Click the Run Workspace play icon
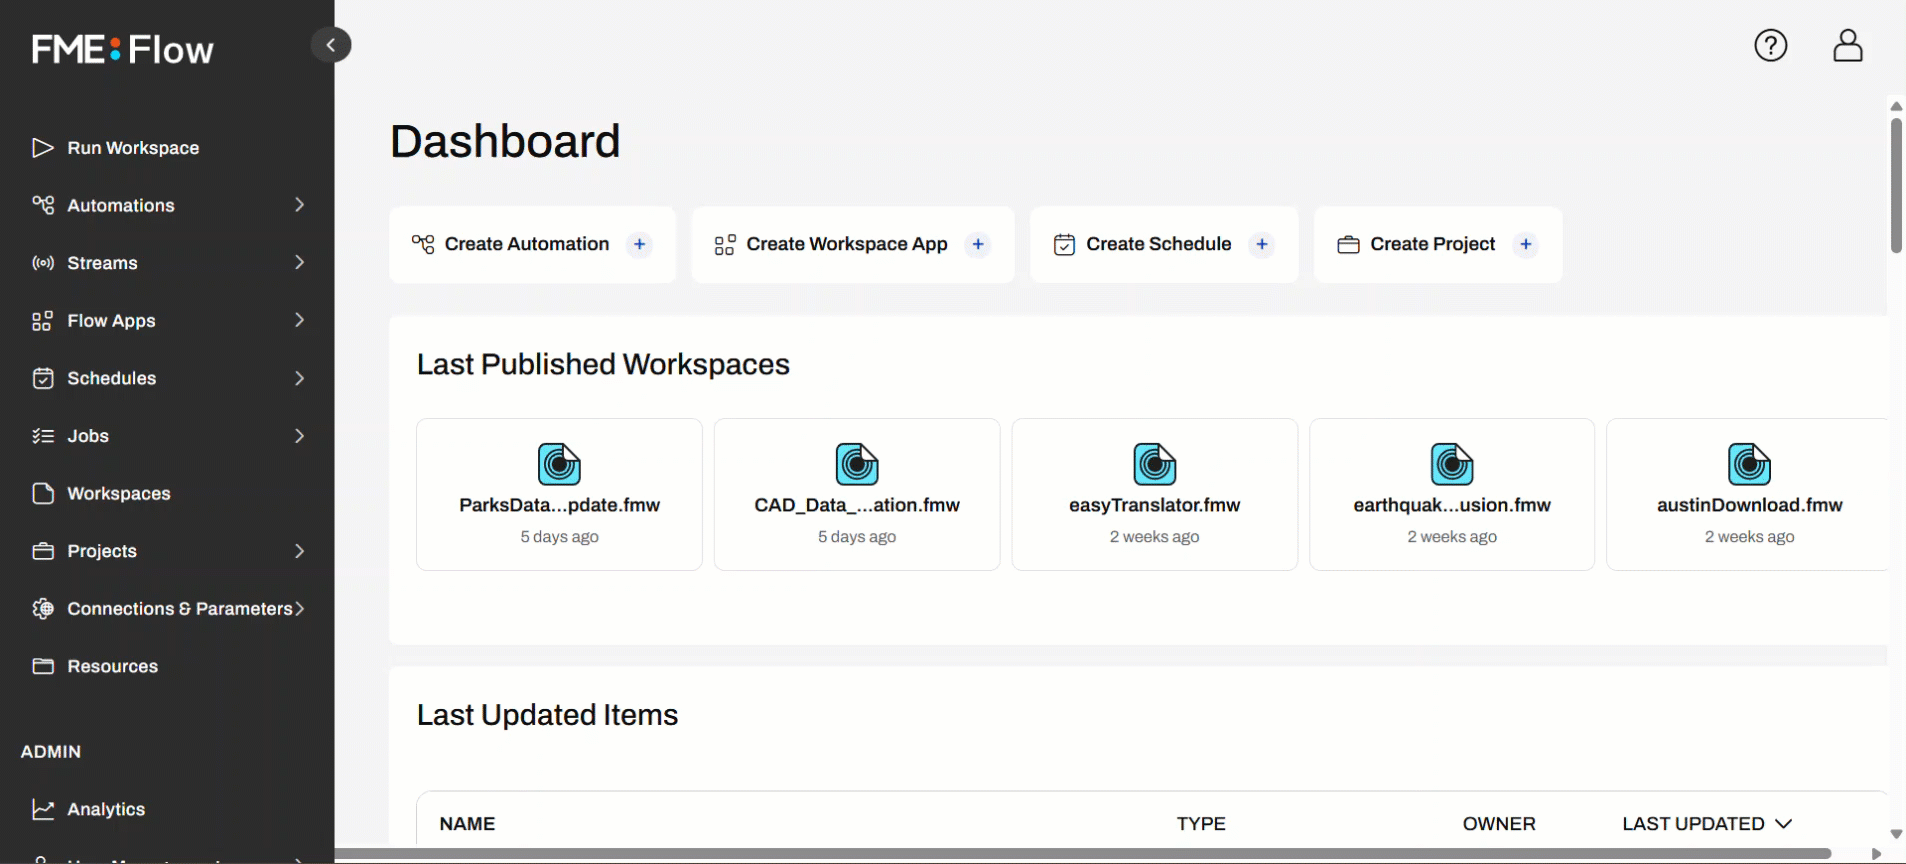The image size is (1906, 864). coord(42,148)
